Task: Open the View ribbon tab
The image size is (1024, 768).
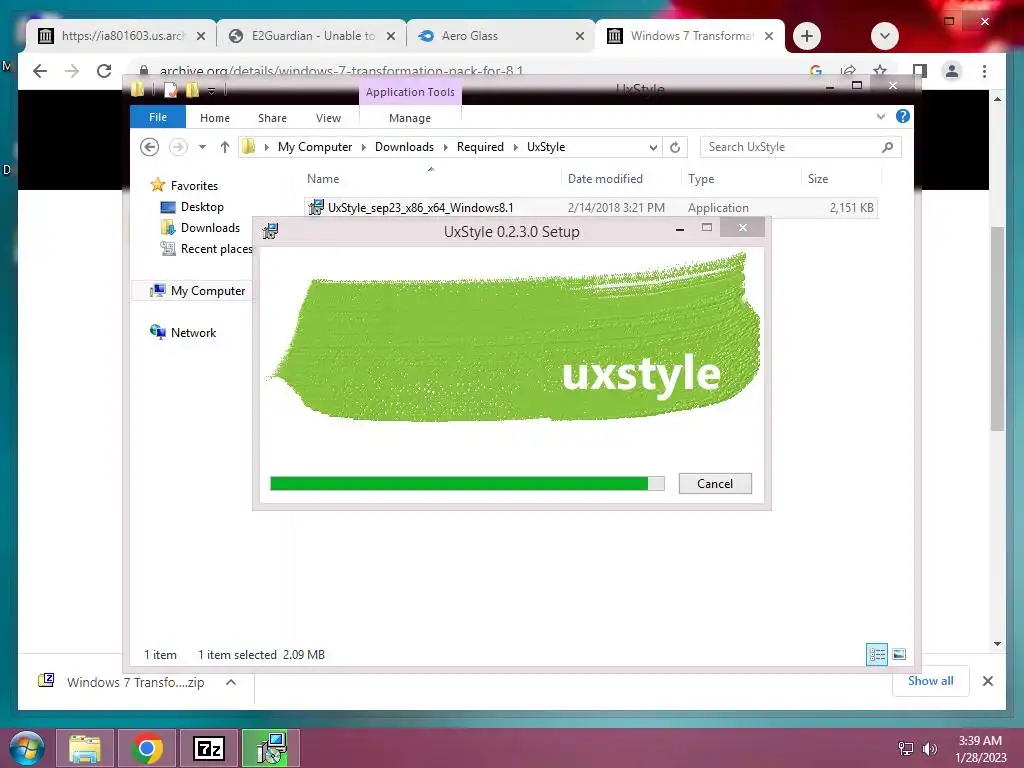Action: click(328, 118)
